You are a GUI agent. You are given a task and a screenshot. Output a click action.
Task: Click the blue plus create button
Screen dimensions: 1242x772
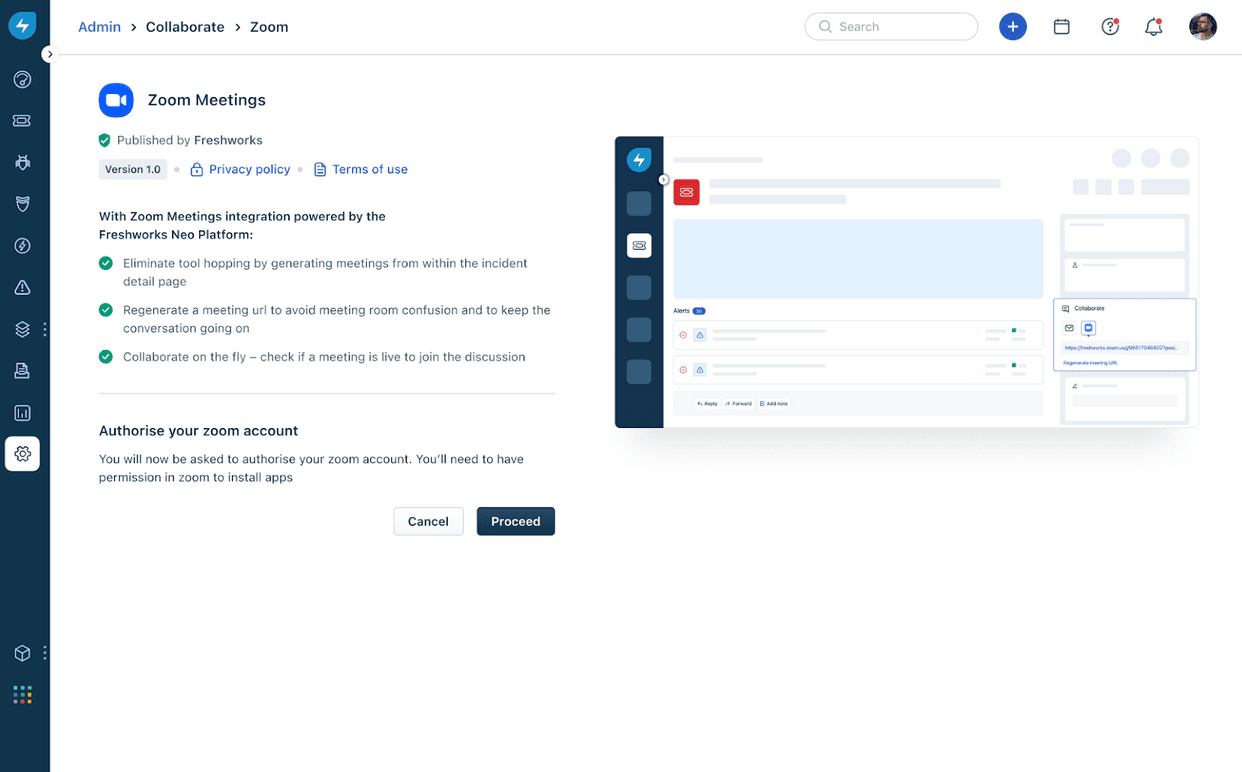[x=1013, y=27]
